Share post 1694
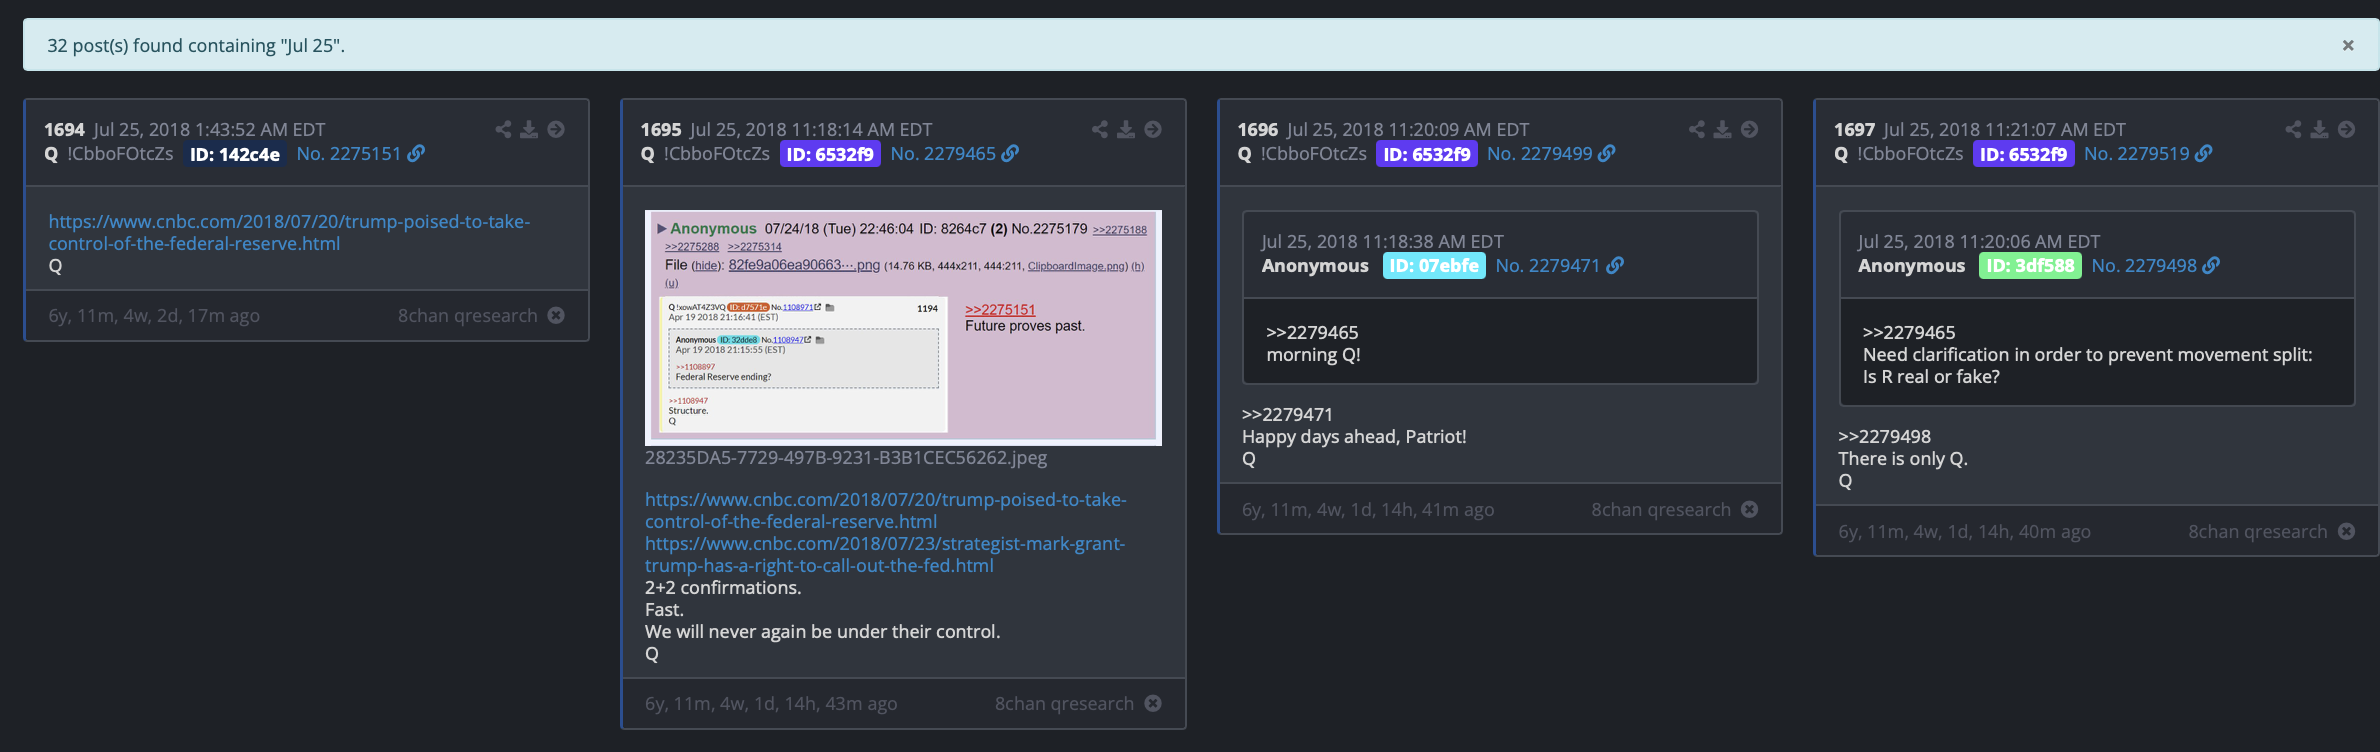The height and width of the screenshot is (752, 2380). (x=503, y=129)
